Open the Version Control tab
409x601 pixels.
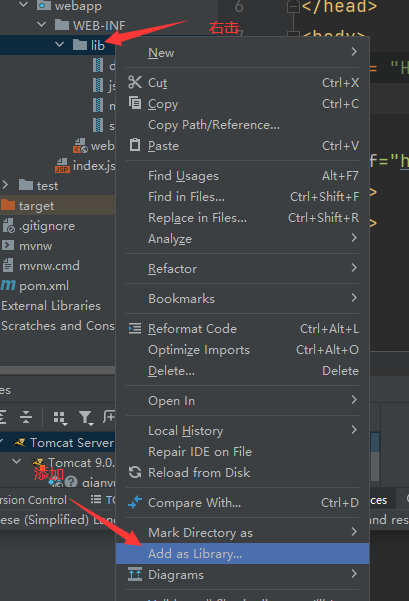tap(33, 500)
